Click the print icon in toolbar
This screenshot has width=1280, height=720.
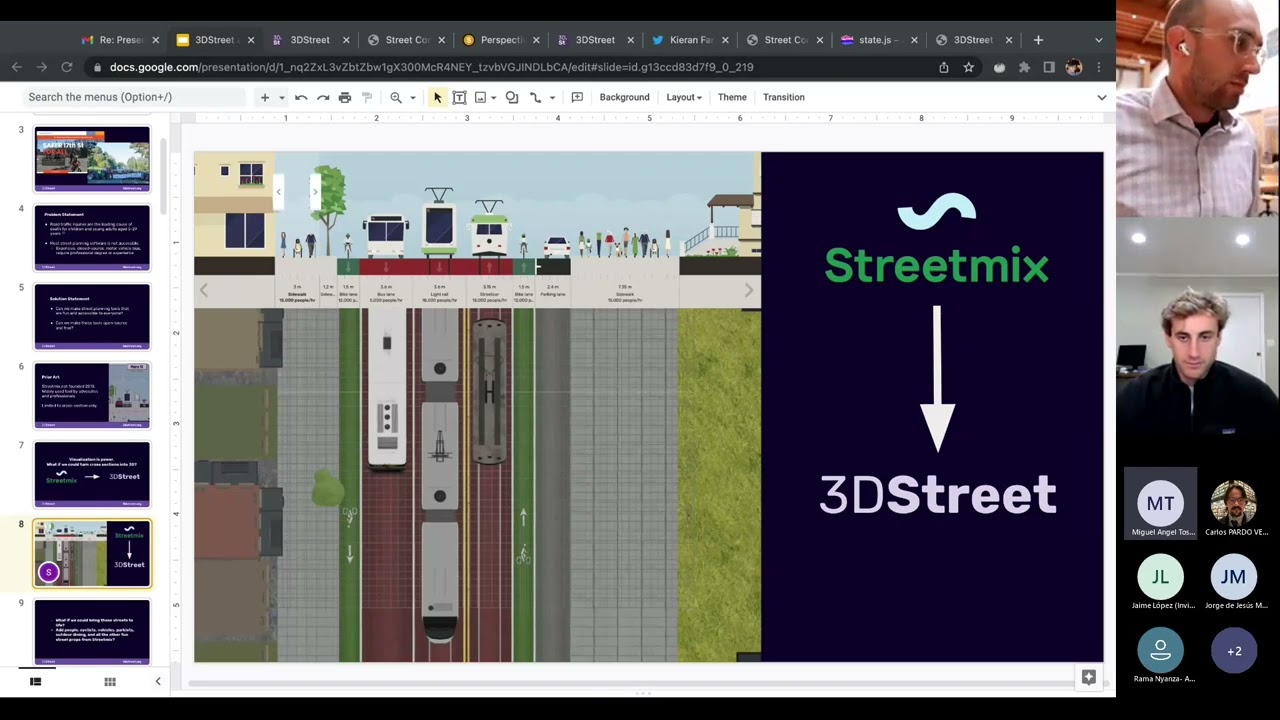point(345,97)
